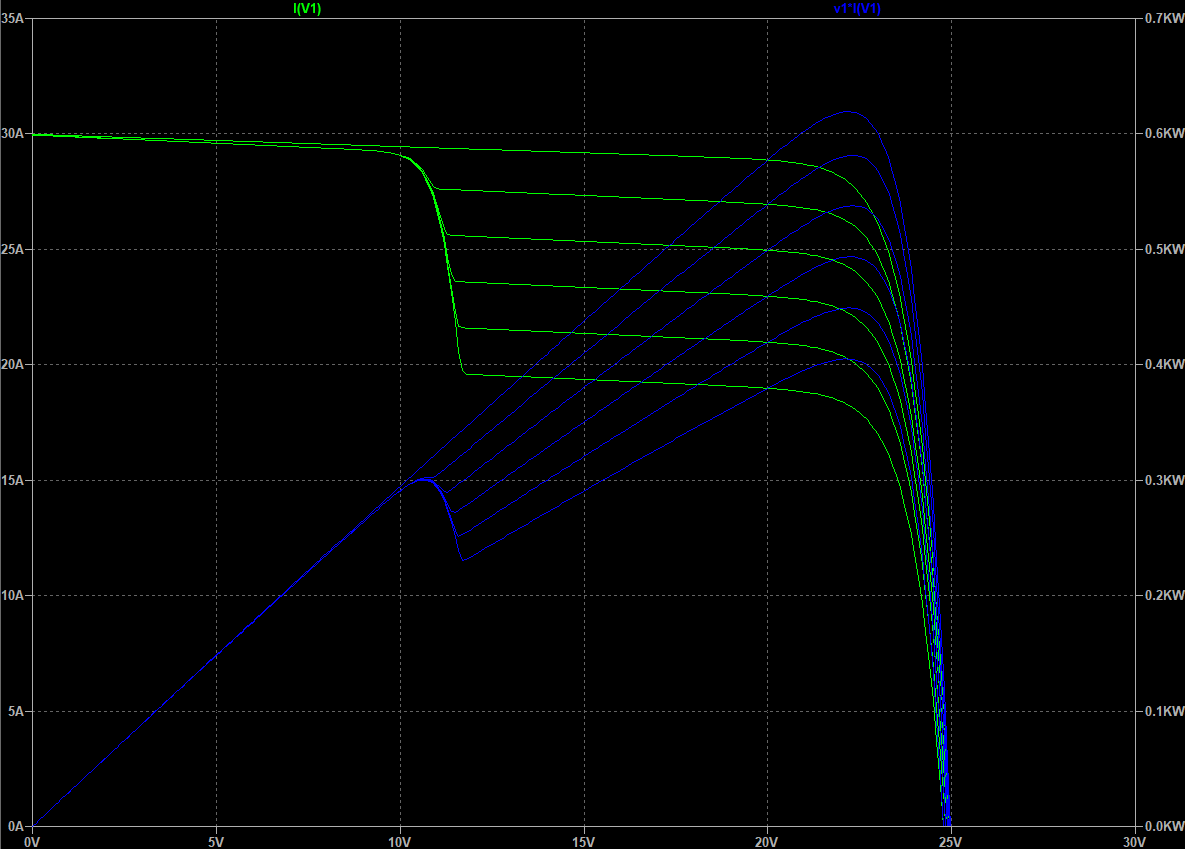Click the 0V label on horizontal axis
Viewport: 1185px width, 849px height.
pyautogui.click(x=33, y=842)
